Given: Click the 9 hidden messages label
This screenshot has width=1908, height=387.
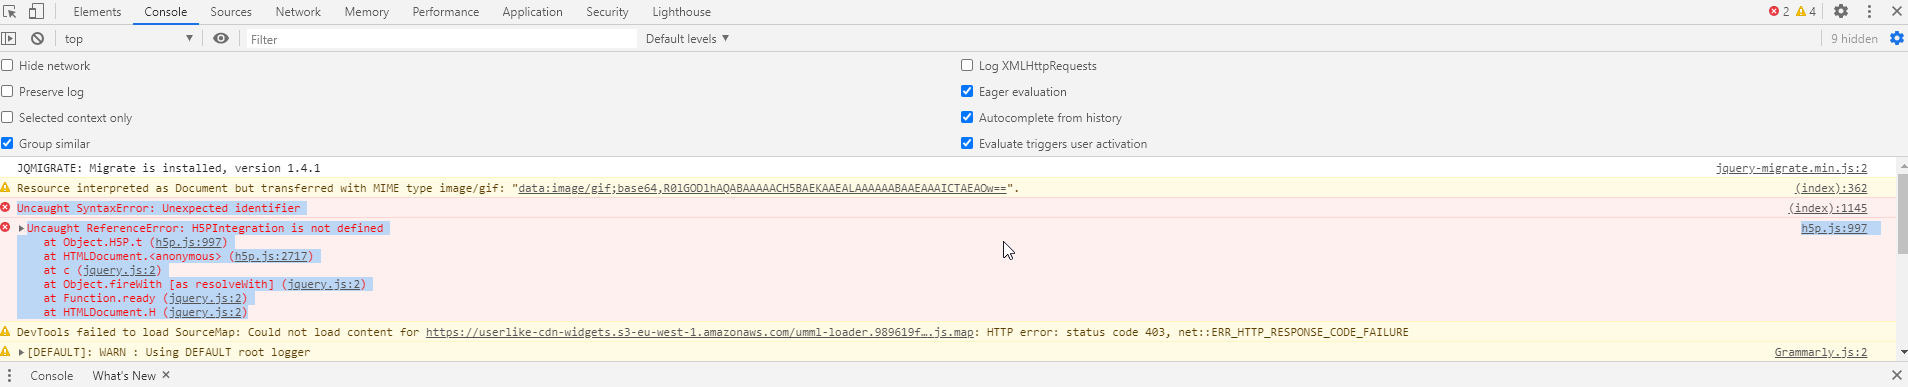Looking at the screenshot, I should (x=1854, y=38).
